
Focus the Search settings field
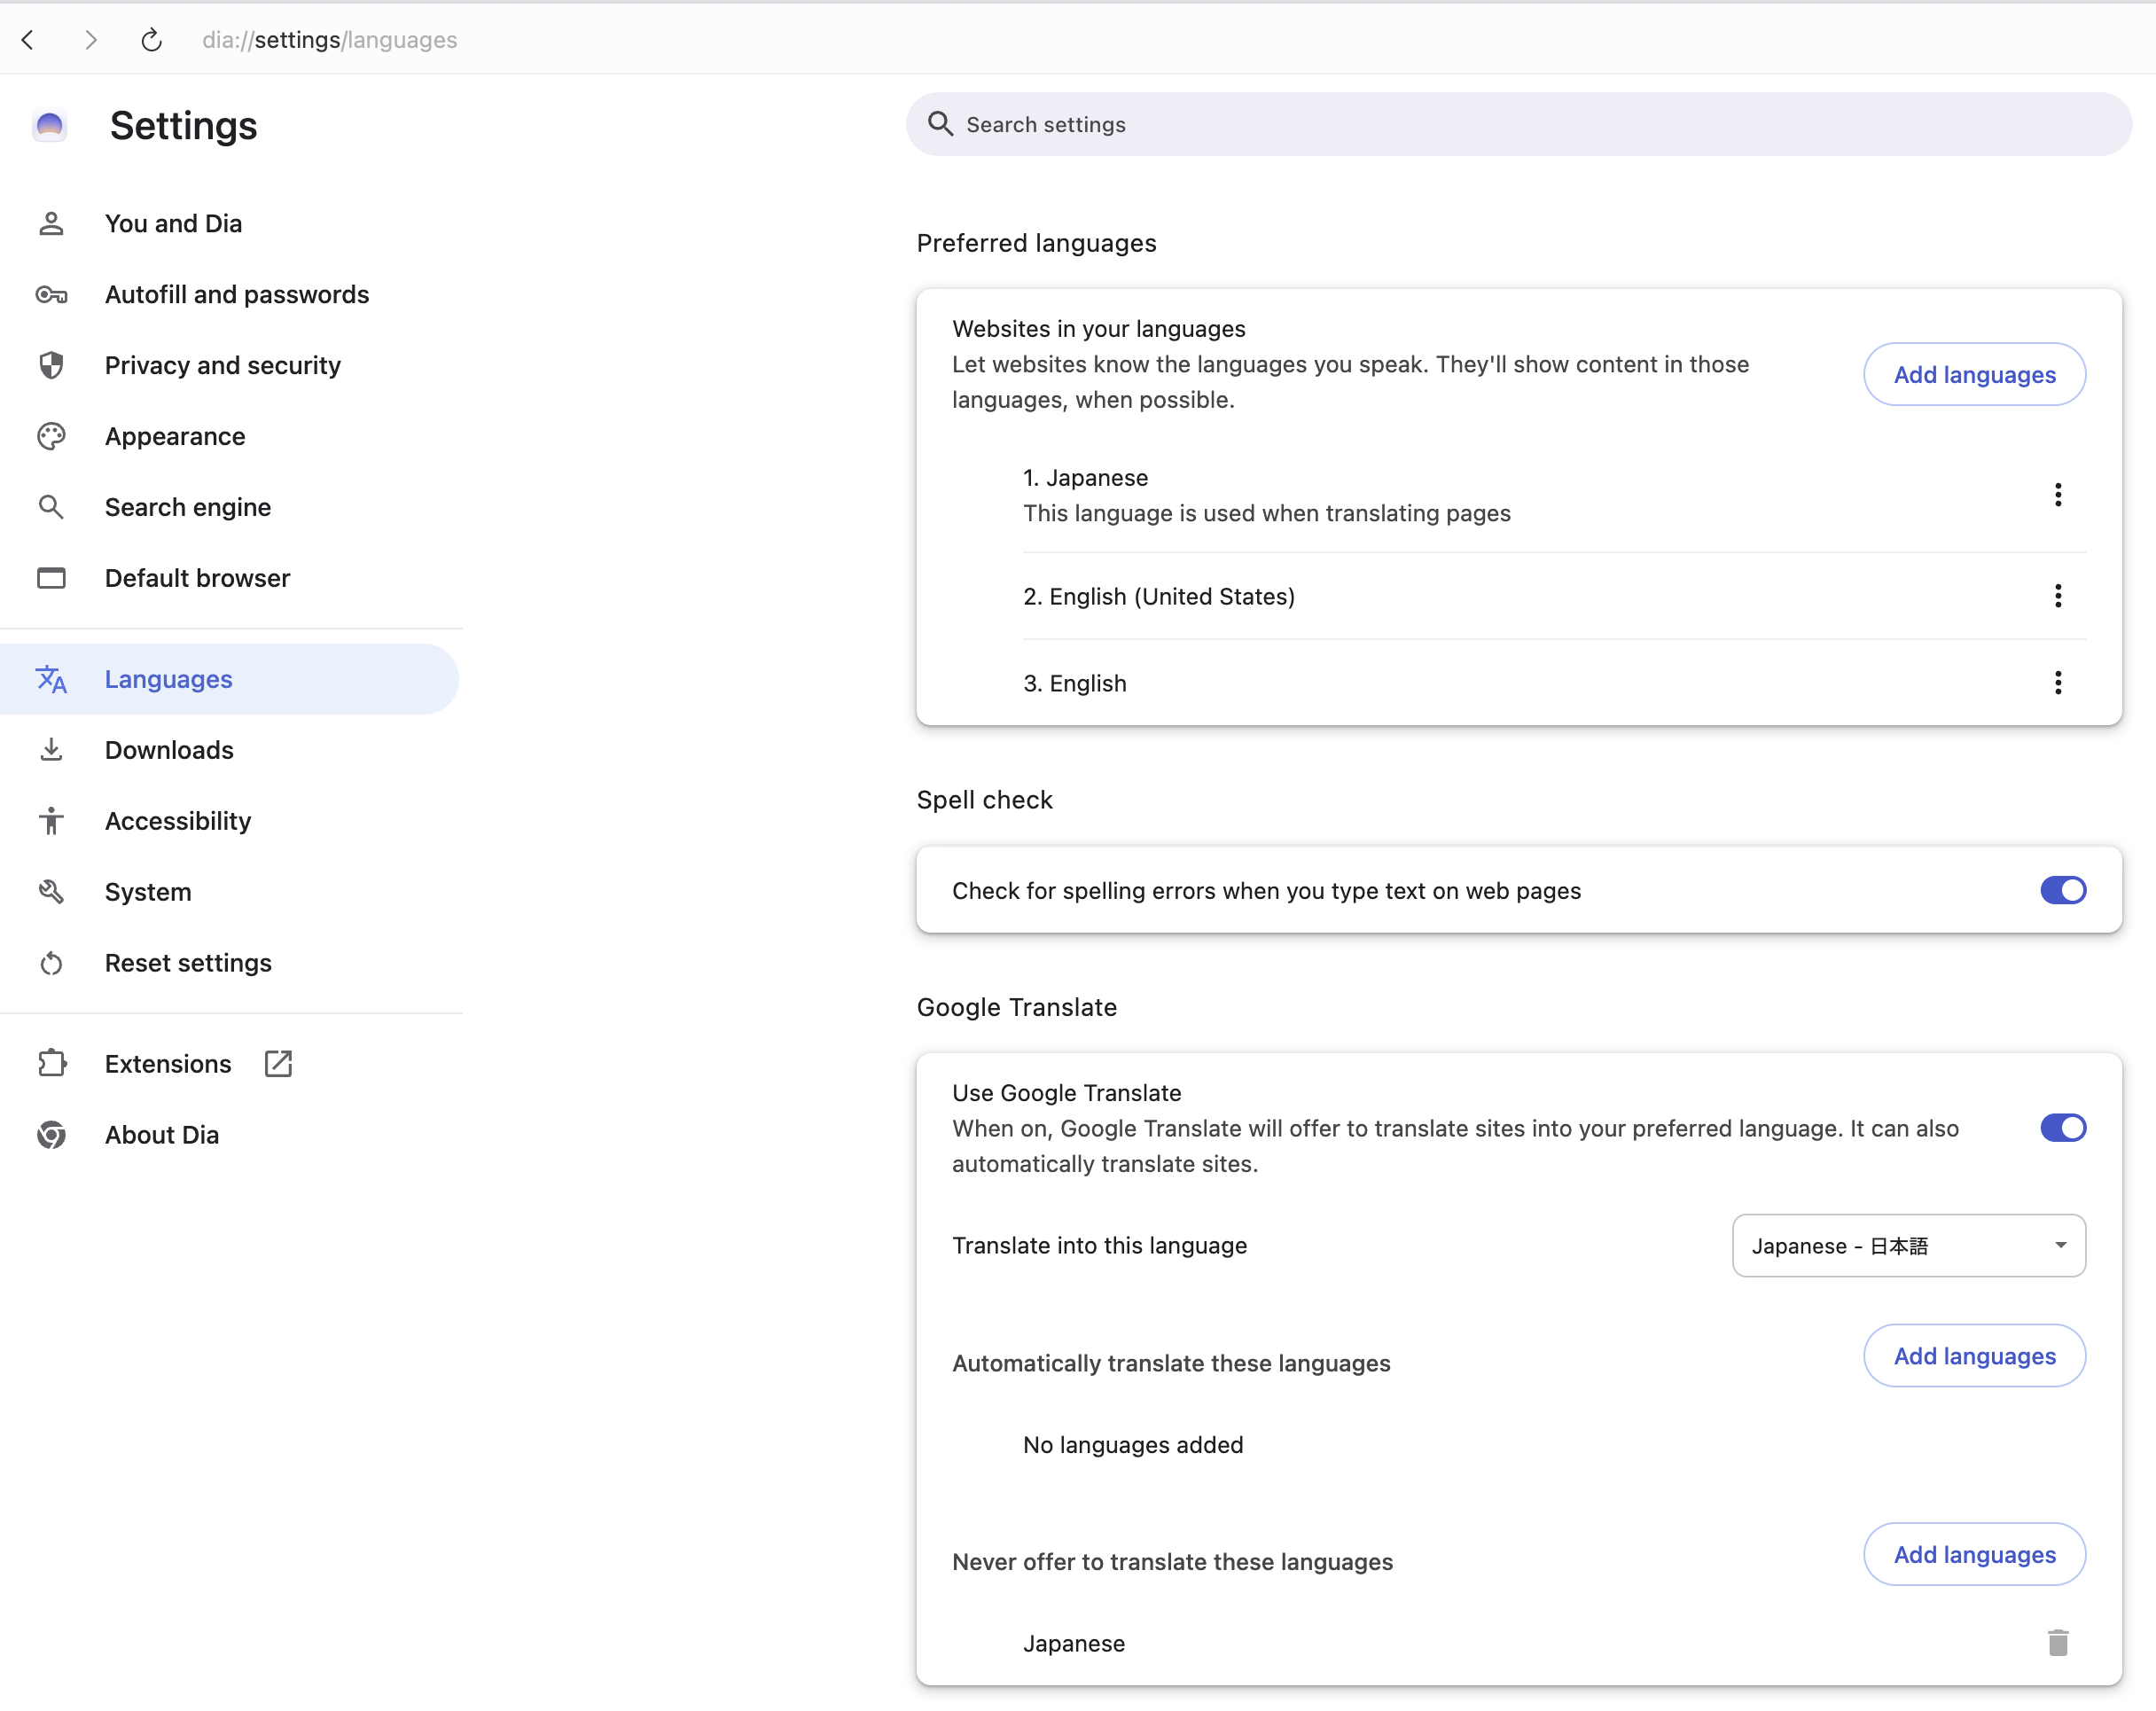coord(1519,124)
